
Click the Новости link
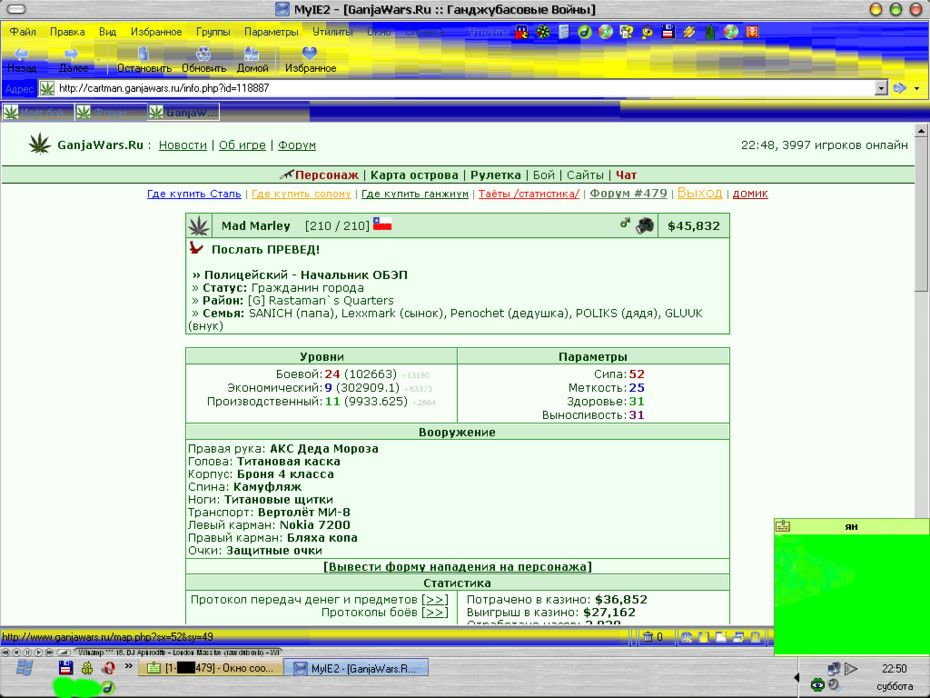click(183, 145)
